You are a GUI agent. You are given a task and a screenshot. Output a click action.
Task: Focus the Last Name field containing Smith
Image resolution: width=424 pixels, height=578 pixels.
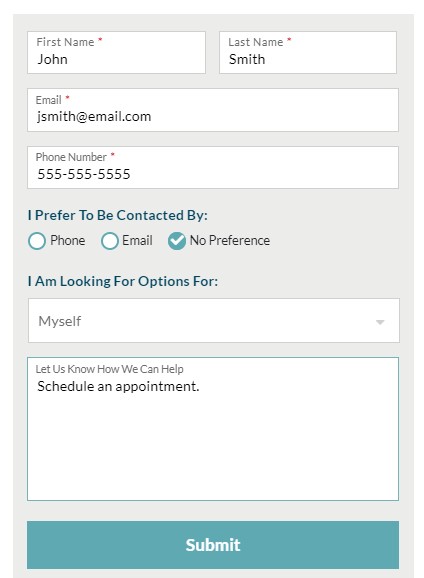(308, 52)
